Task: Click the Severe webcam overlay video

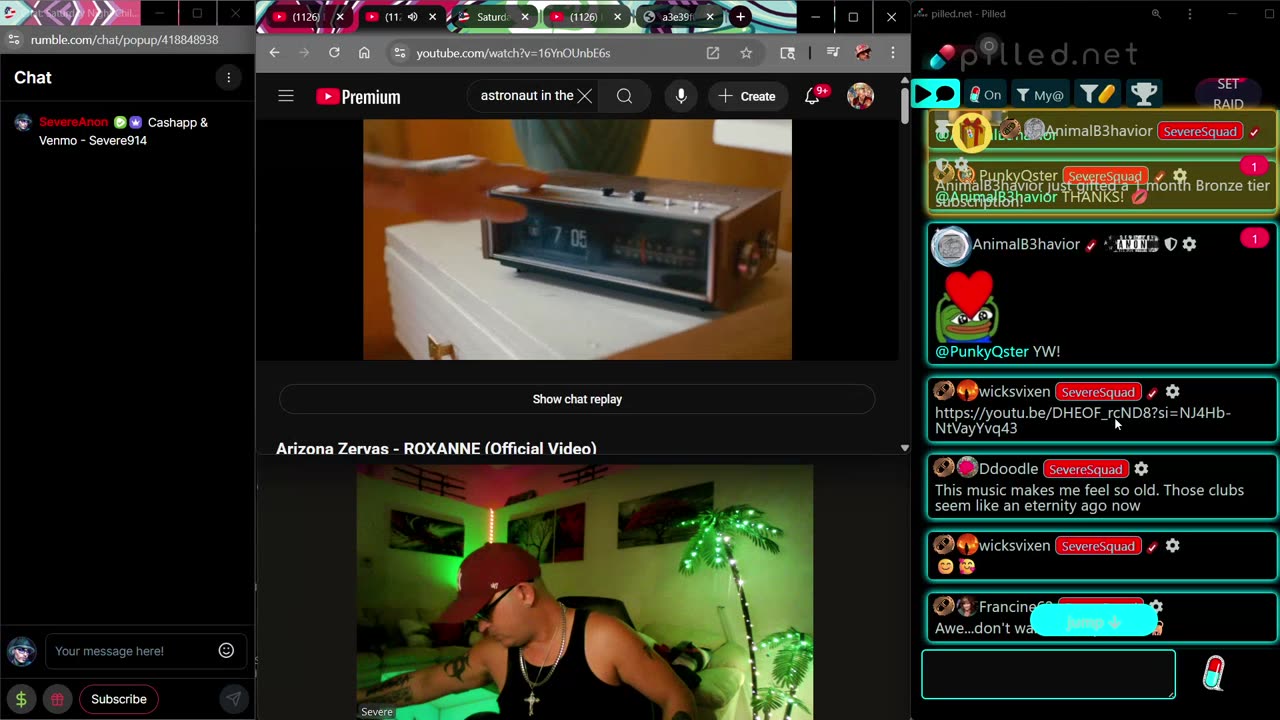Action: (585, 592)
